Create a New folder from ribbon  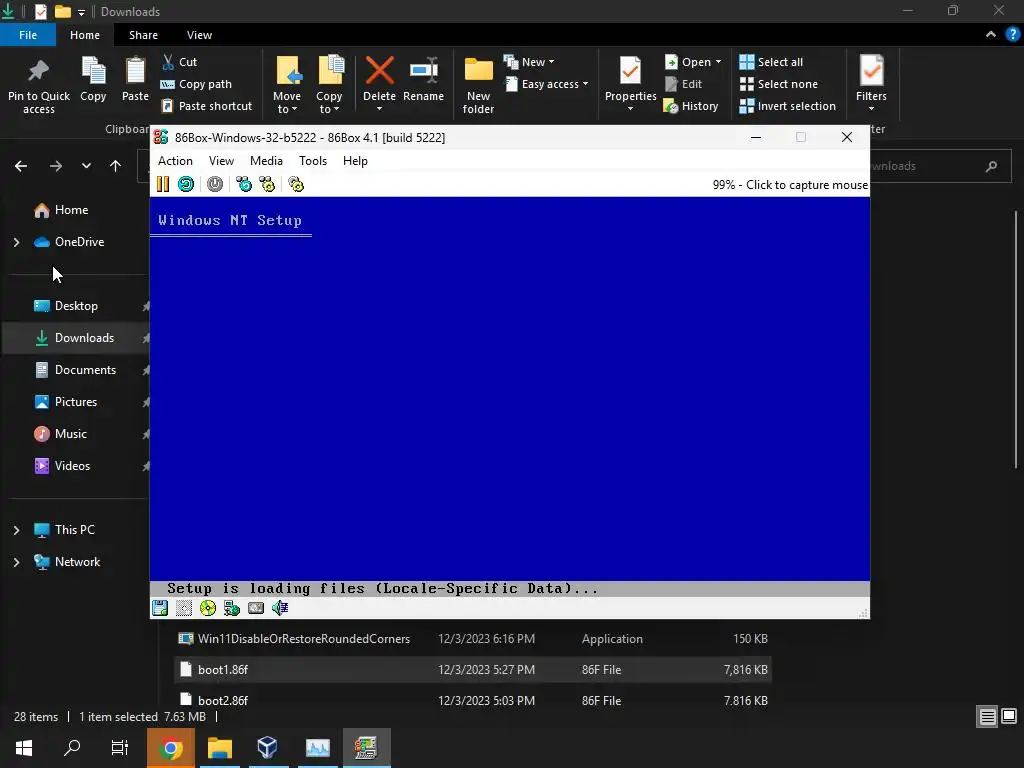pos(478,85)
